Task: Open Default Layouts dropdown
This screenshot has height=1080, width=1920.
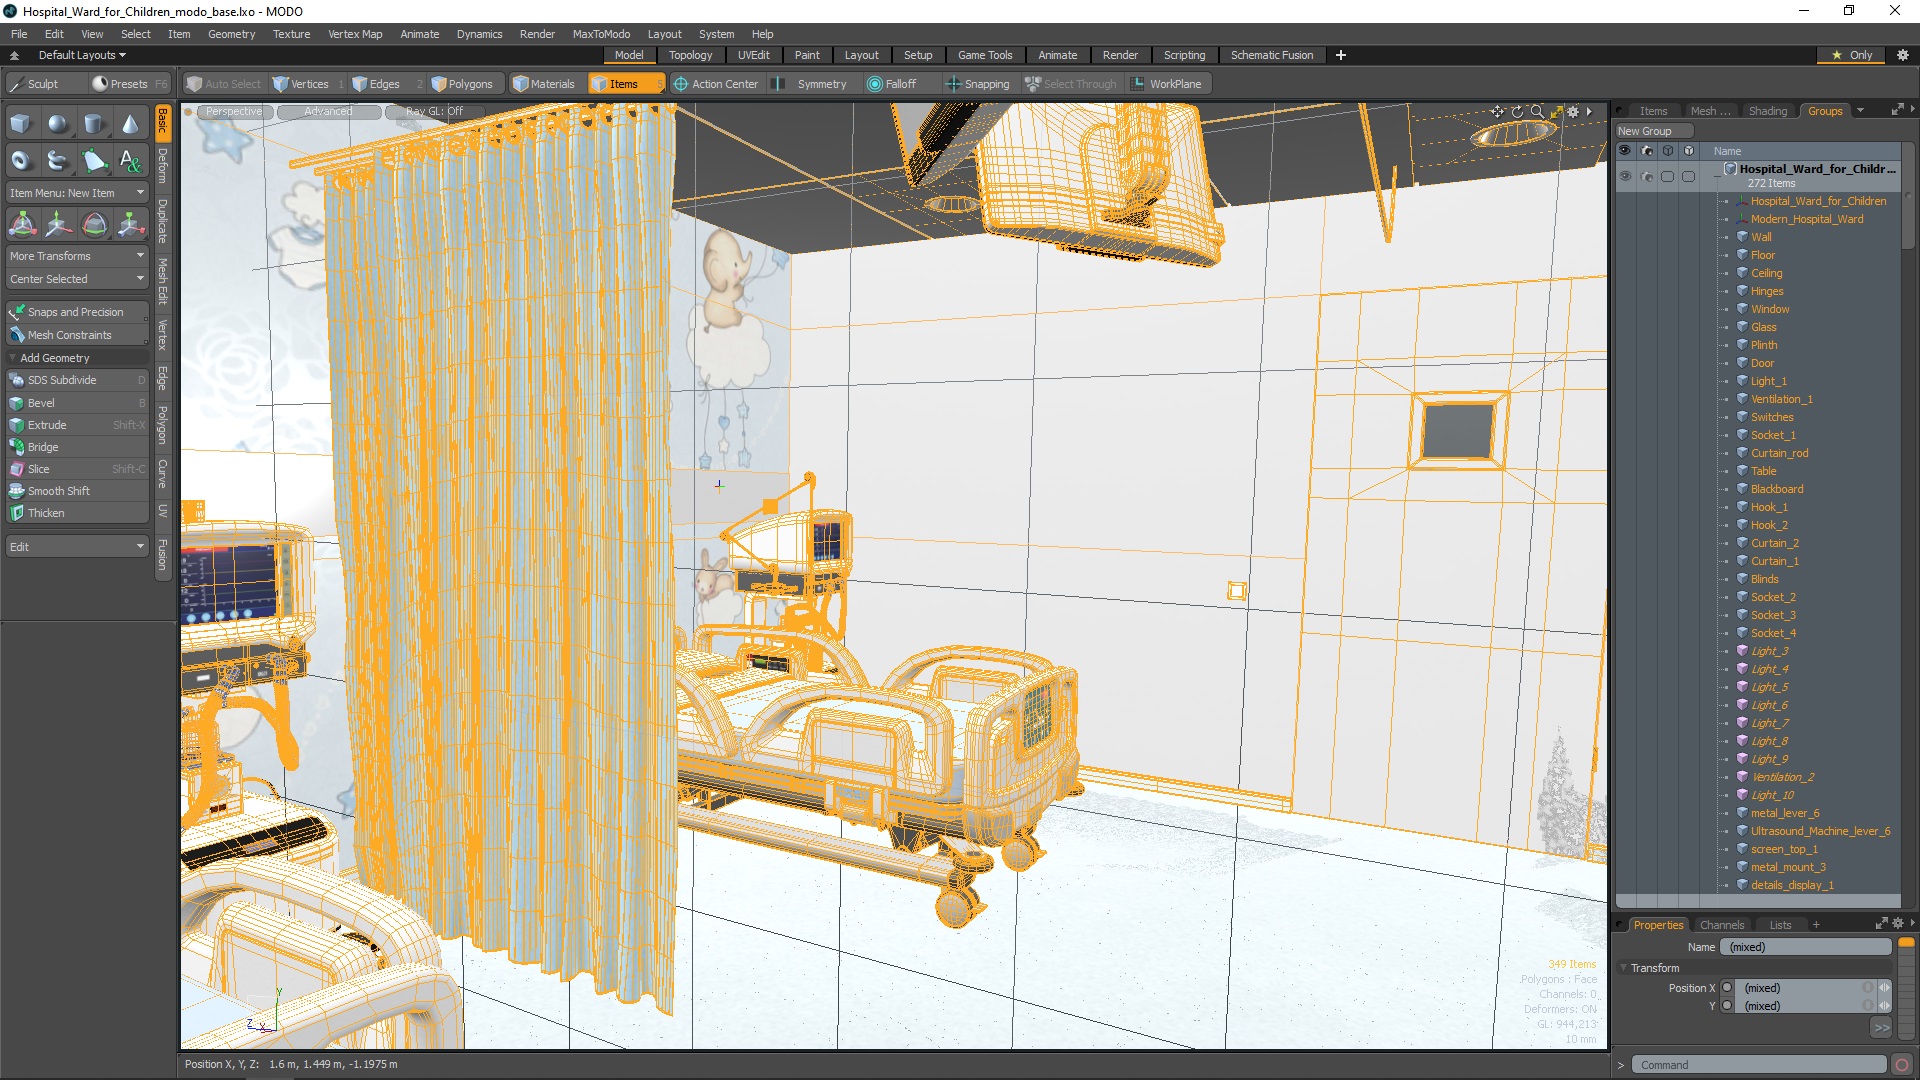Action: 82,55
